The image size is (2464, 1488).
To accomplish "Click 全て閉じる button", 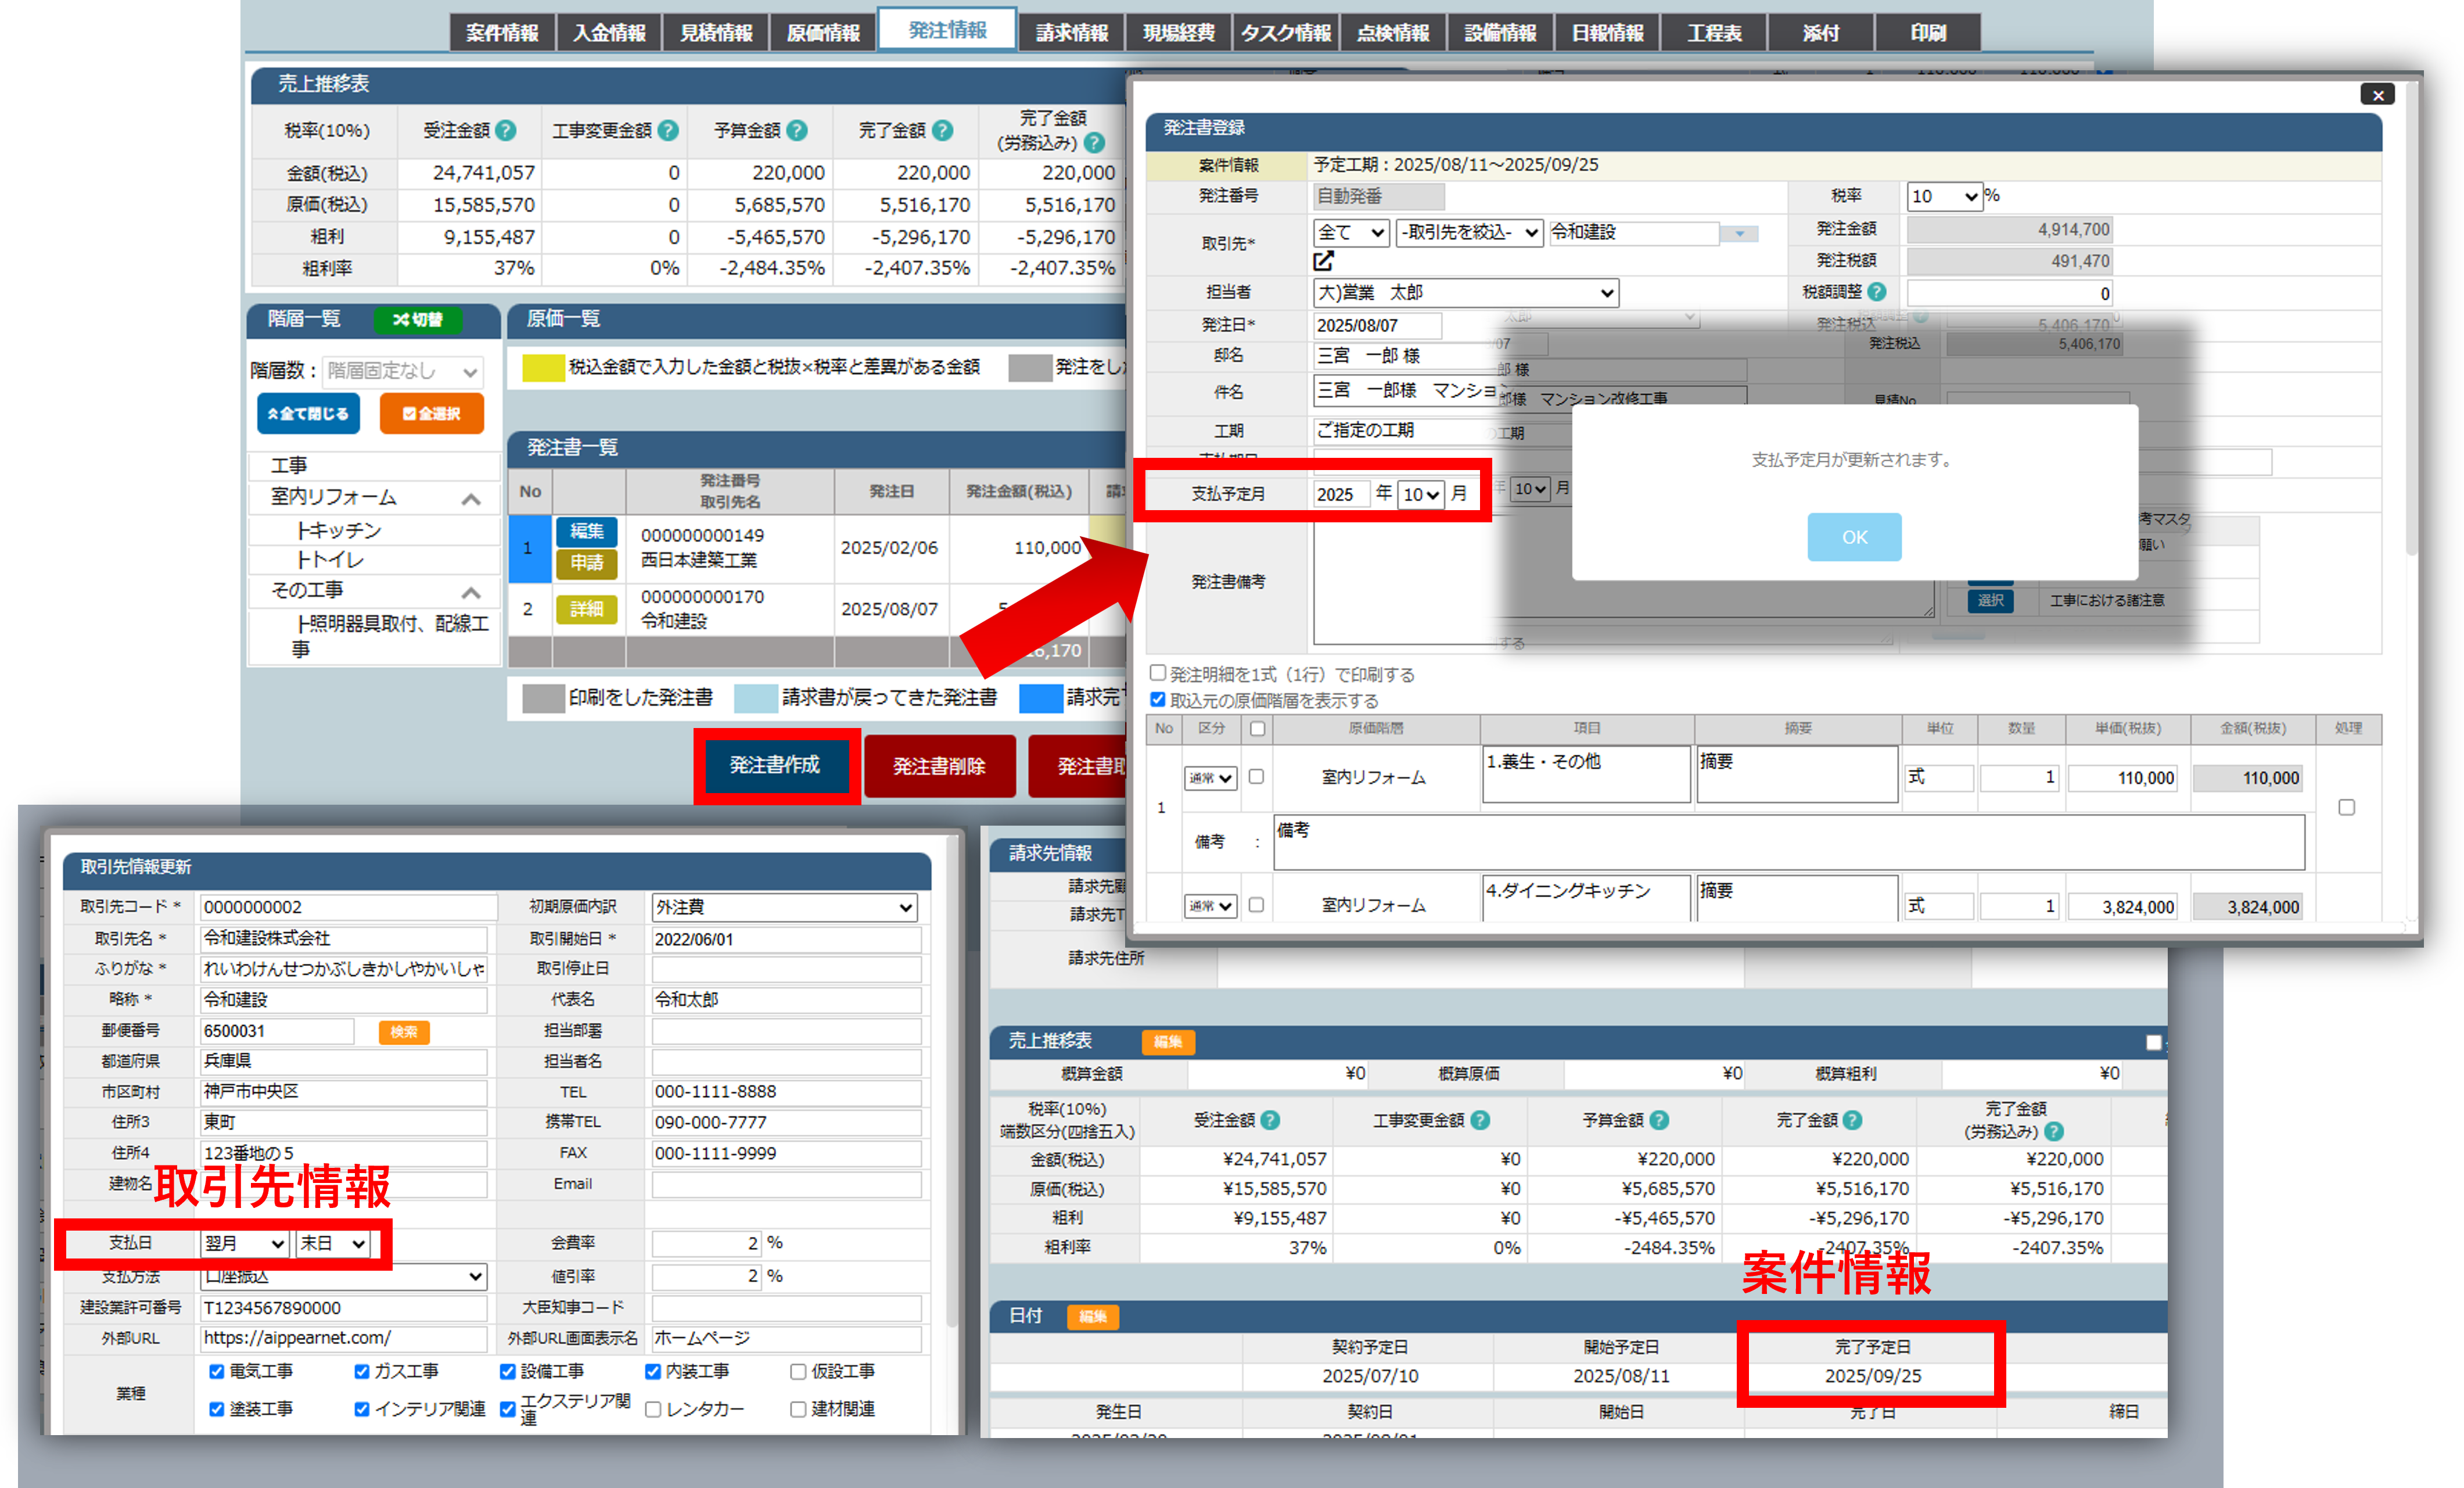I will pos(308,413).
